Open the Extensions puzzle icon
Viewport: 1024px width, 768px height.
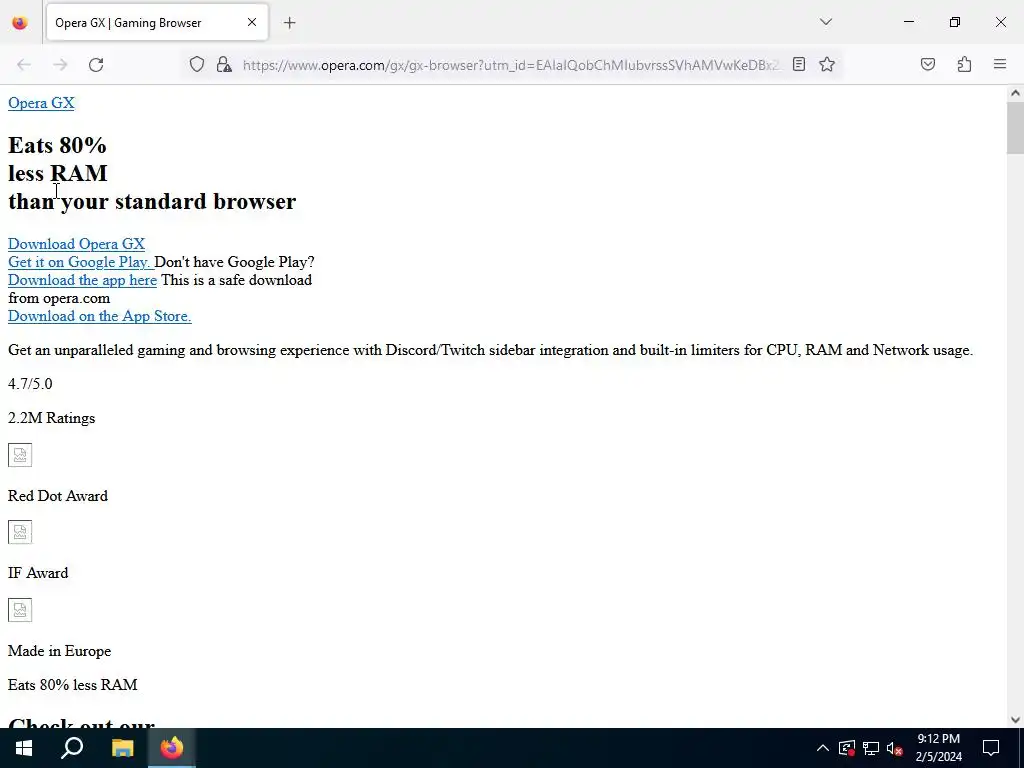964,64
